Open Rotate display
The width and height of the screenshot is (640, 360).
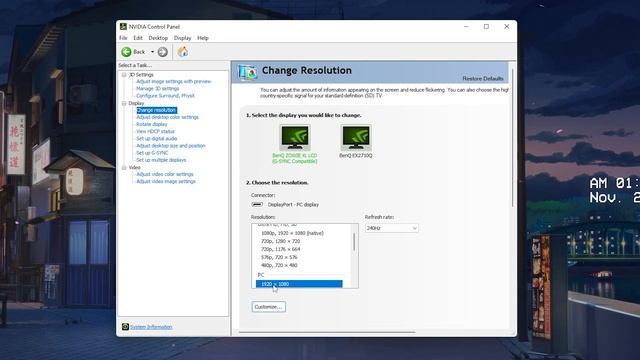tap(152, 124)
